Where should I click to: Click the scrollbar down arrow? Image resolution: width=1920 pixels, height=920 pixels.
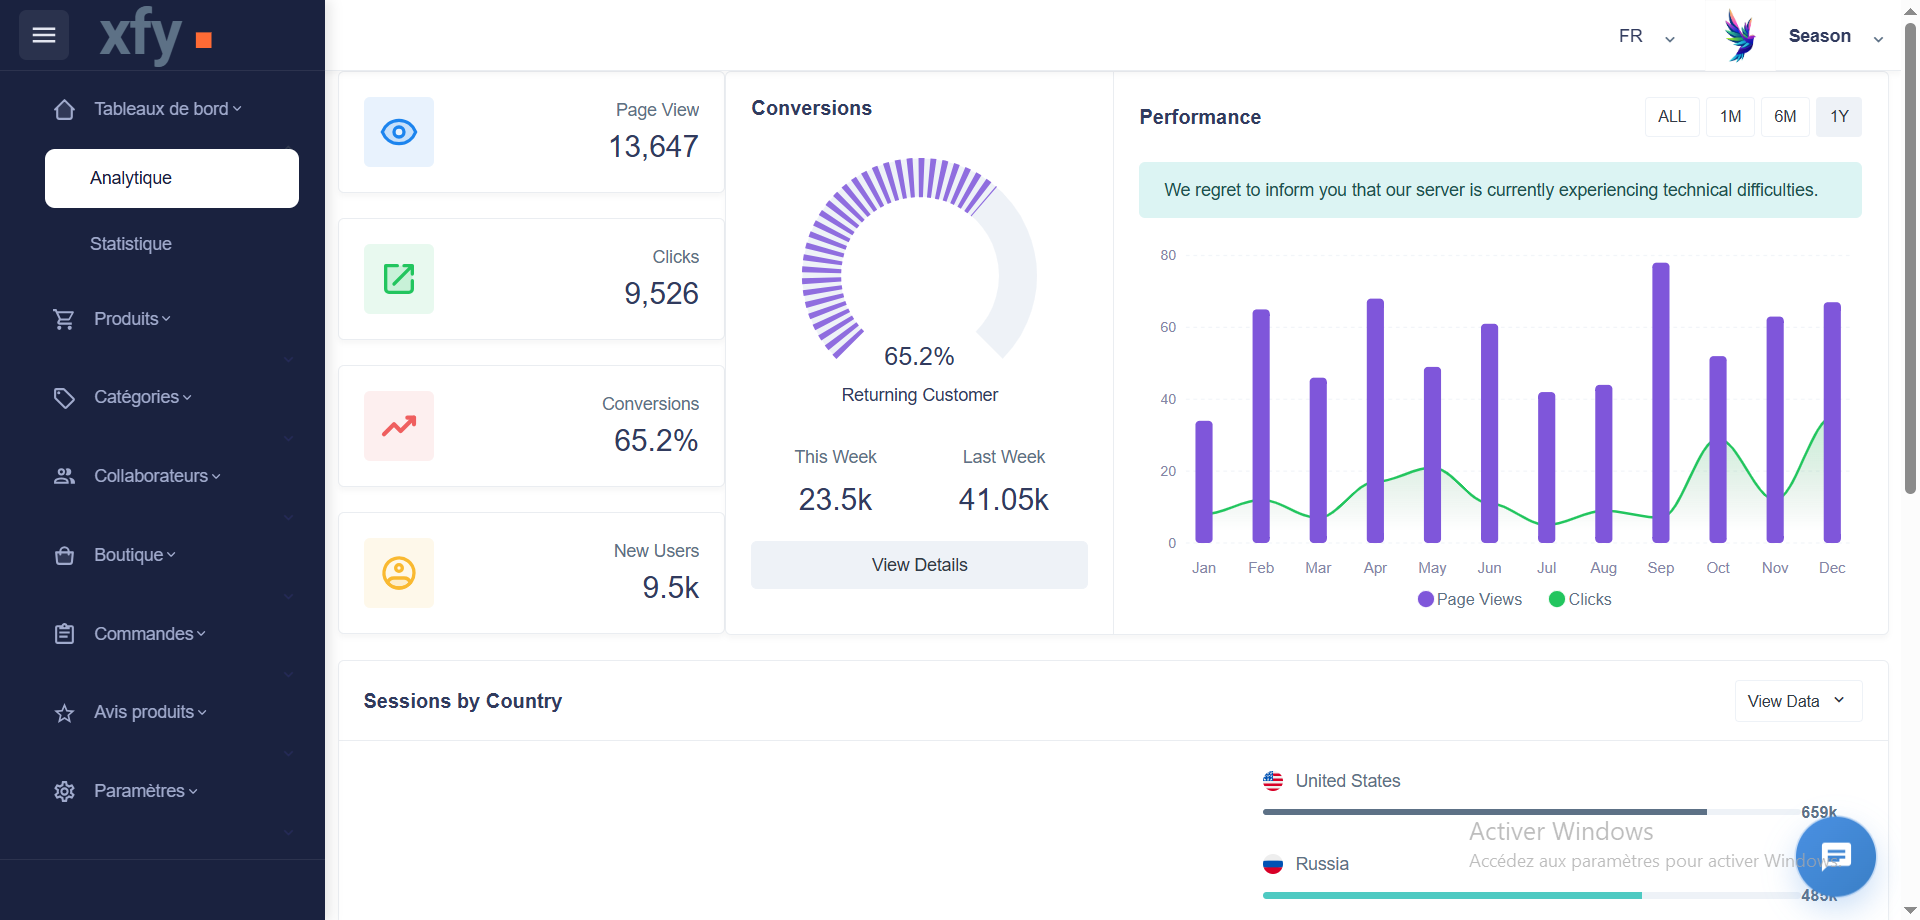(x=1910, y=910)
